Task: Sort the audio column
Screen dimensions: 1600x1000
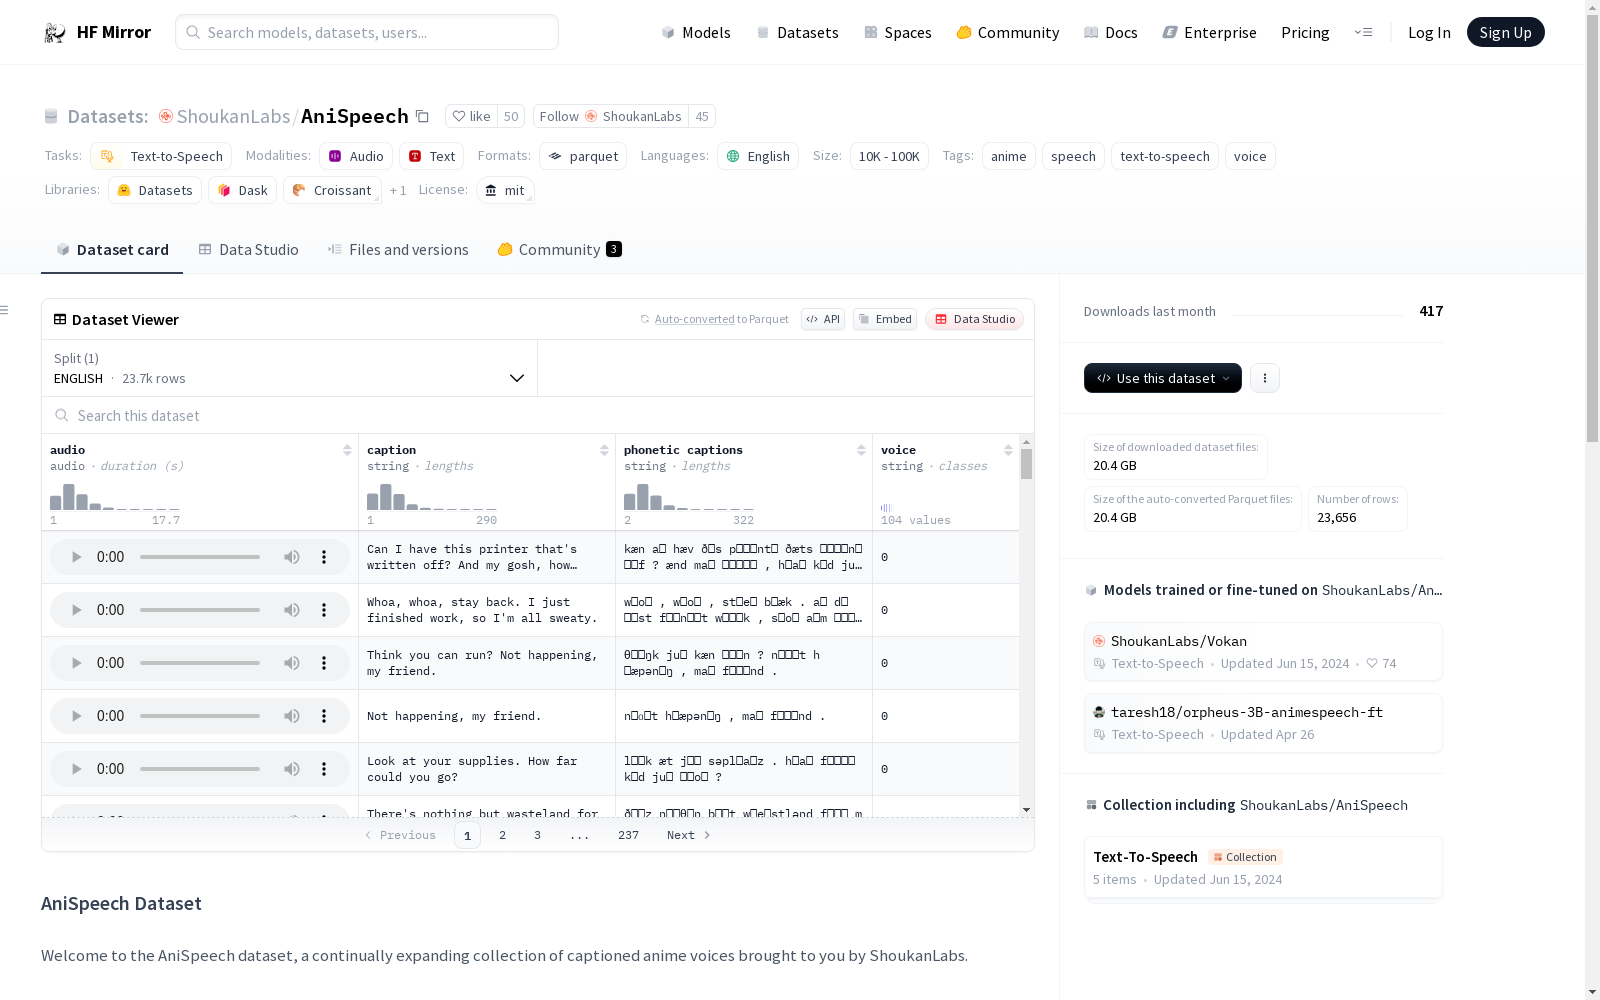Action: pos(347,450)
